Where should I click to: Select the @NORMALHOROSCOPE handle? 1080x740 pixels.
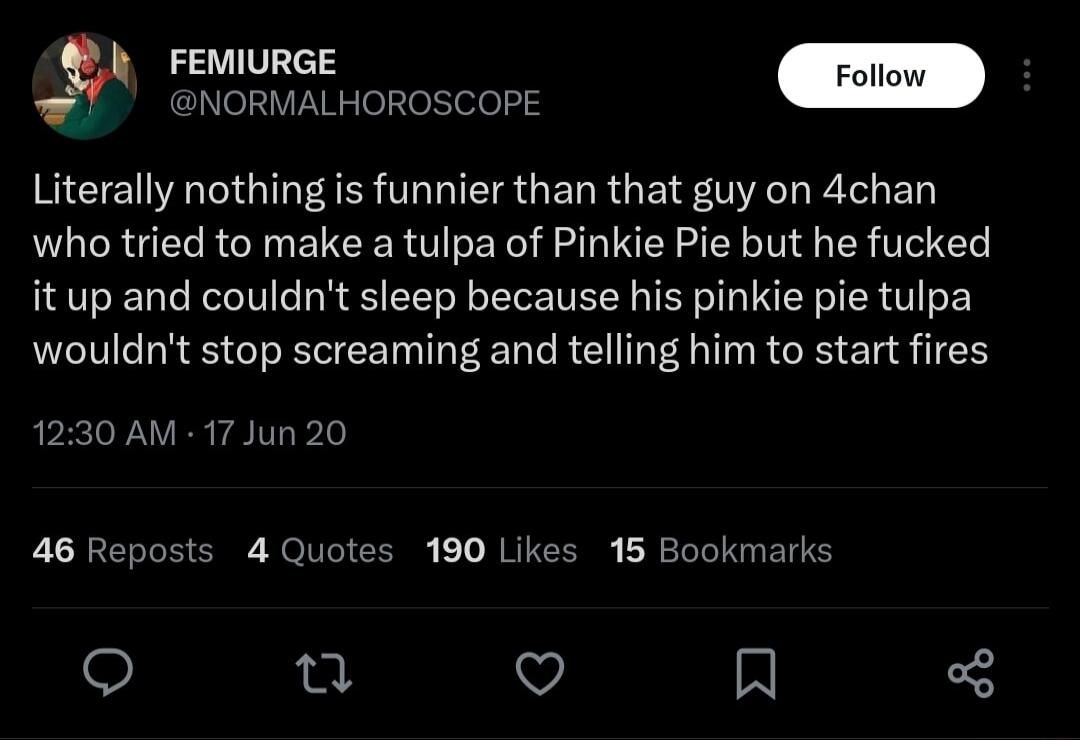point(355,101)
